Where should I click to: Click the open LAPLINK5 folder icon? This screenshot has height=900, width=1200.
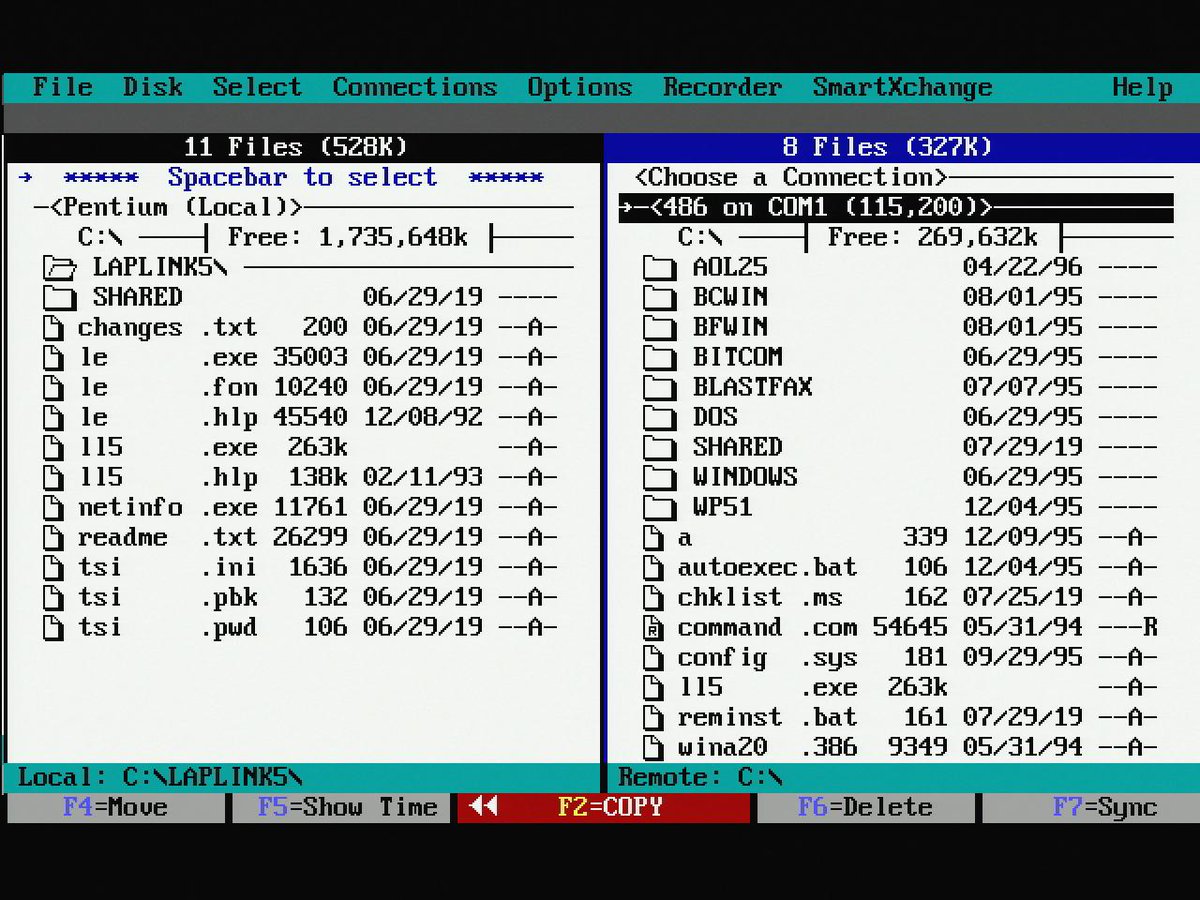click(x=61, y=267)
